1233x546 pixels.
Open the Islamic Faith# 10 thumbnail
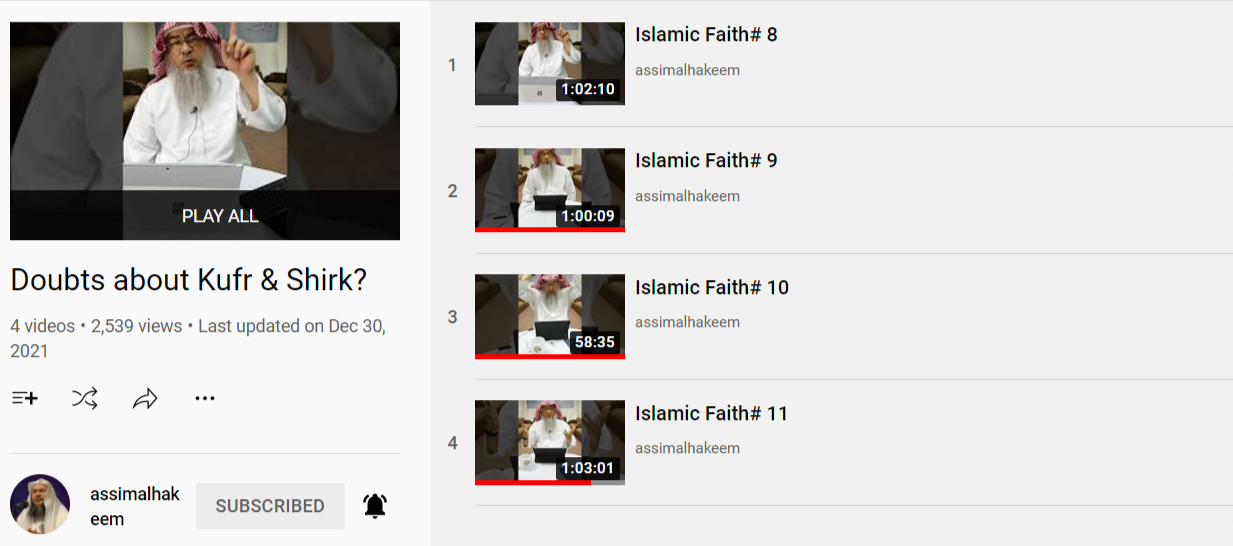[550, 316]
